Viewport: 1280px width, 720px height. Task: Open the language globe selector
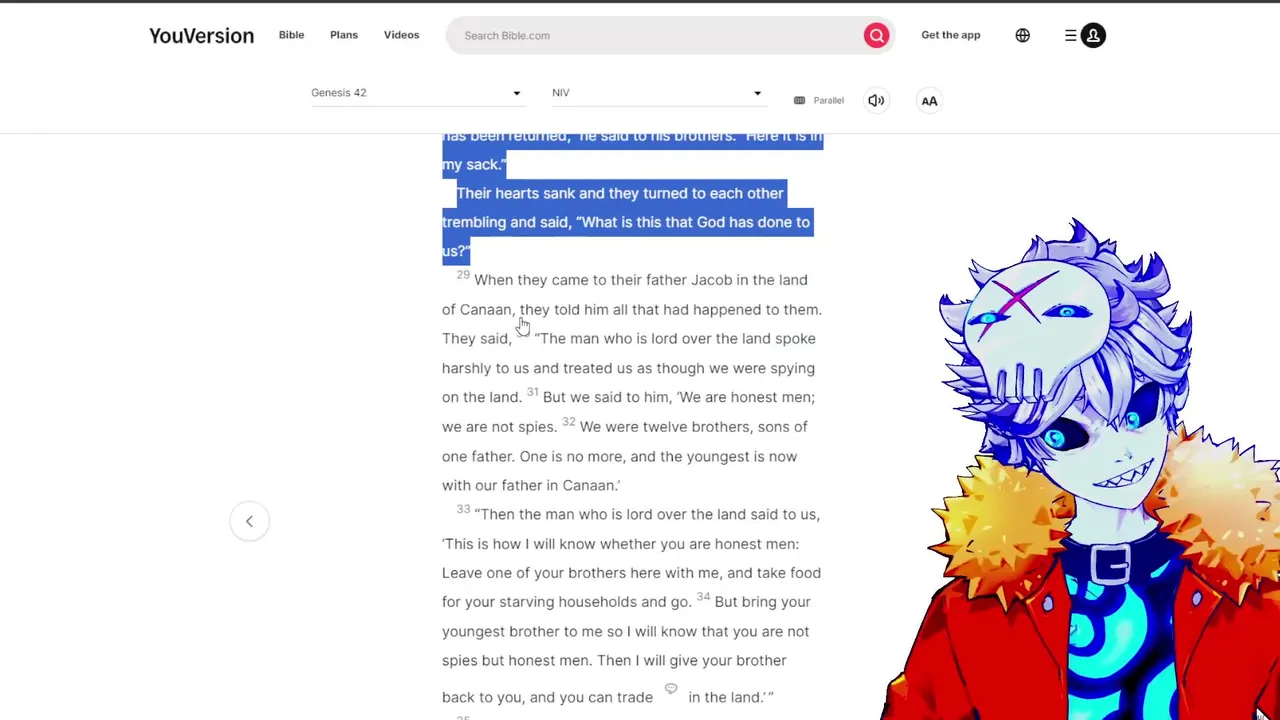pyautogui.click(x=1022, y=35)
